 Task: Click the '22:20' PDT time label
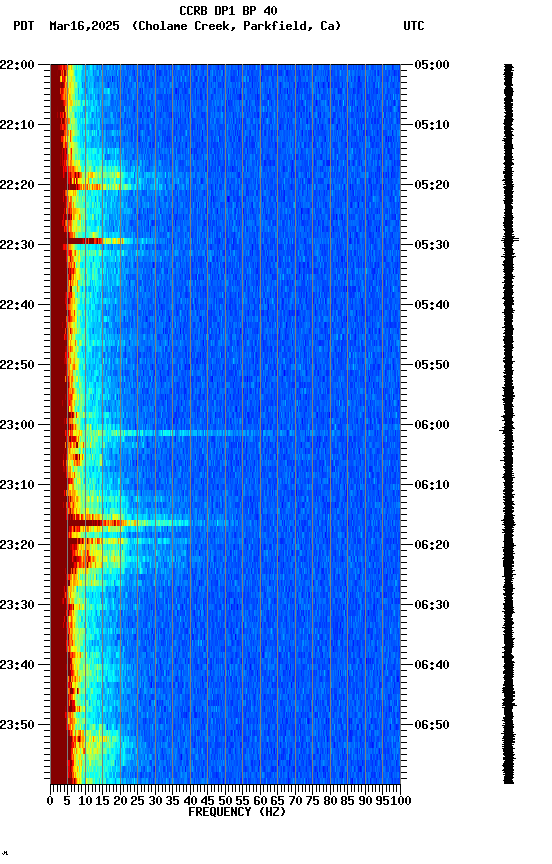(17, 185)
